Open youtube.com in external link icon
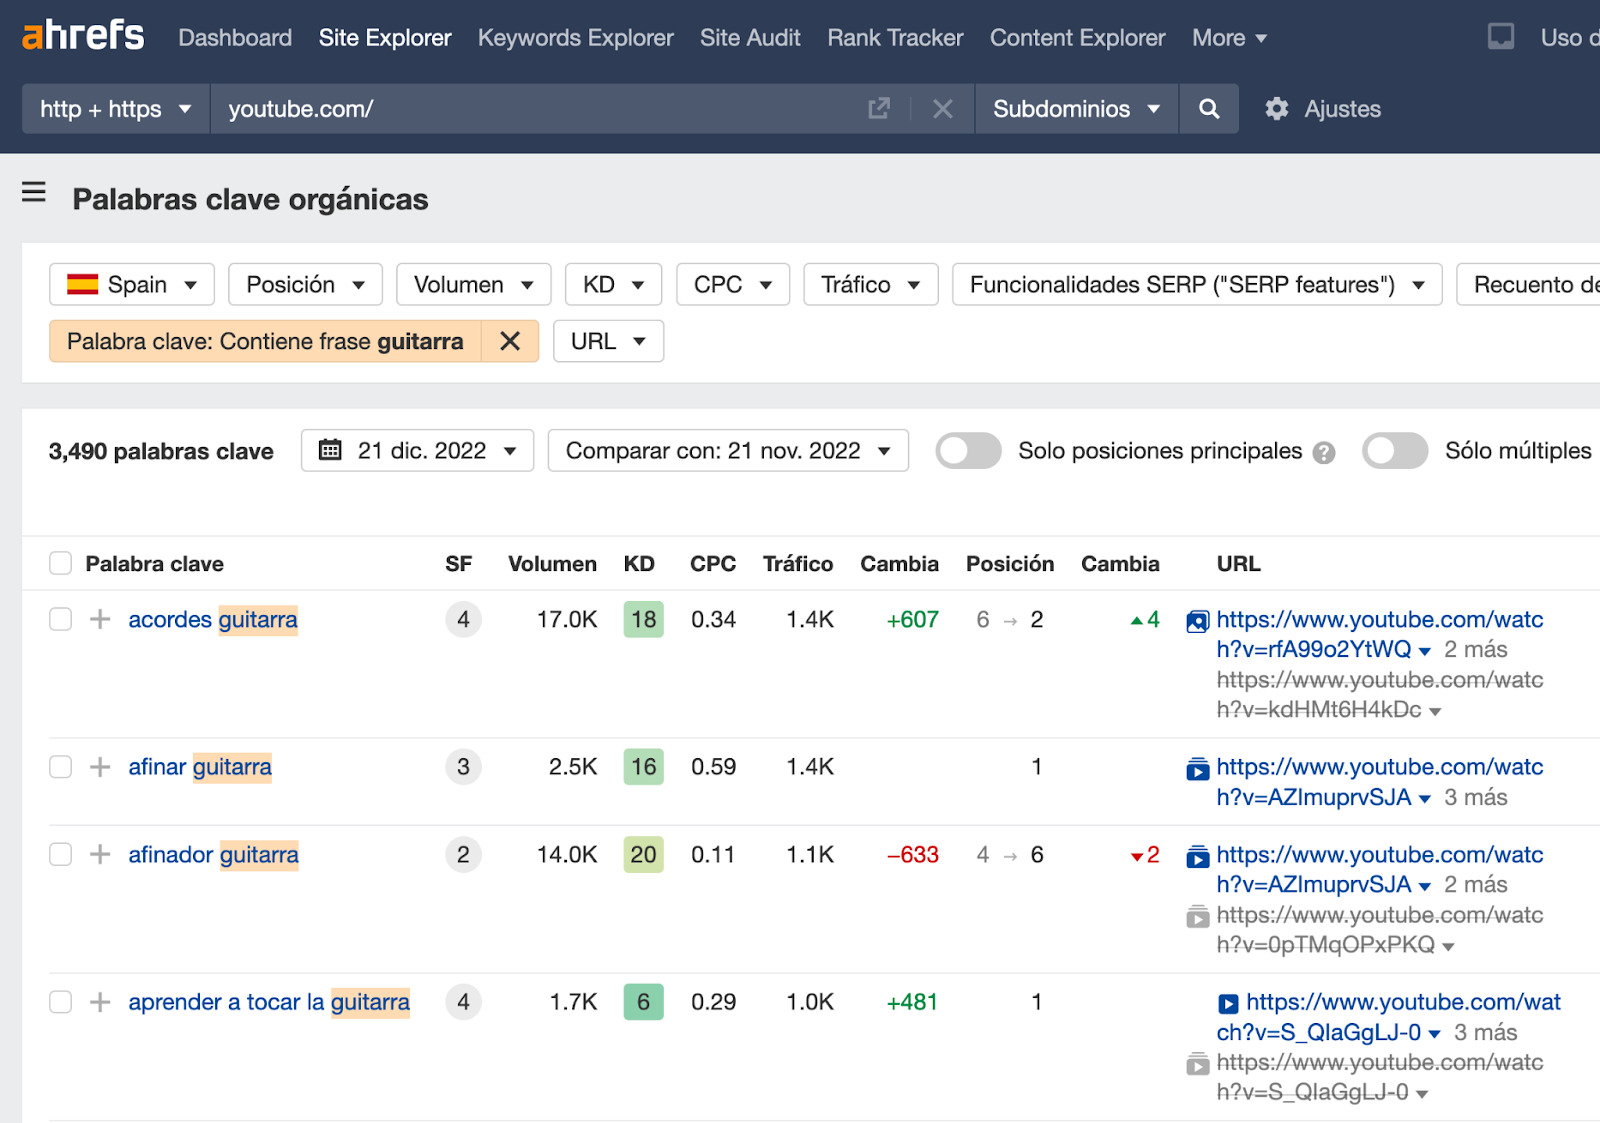 click(879, 109)
